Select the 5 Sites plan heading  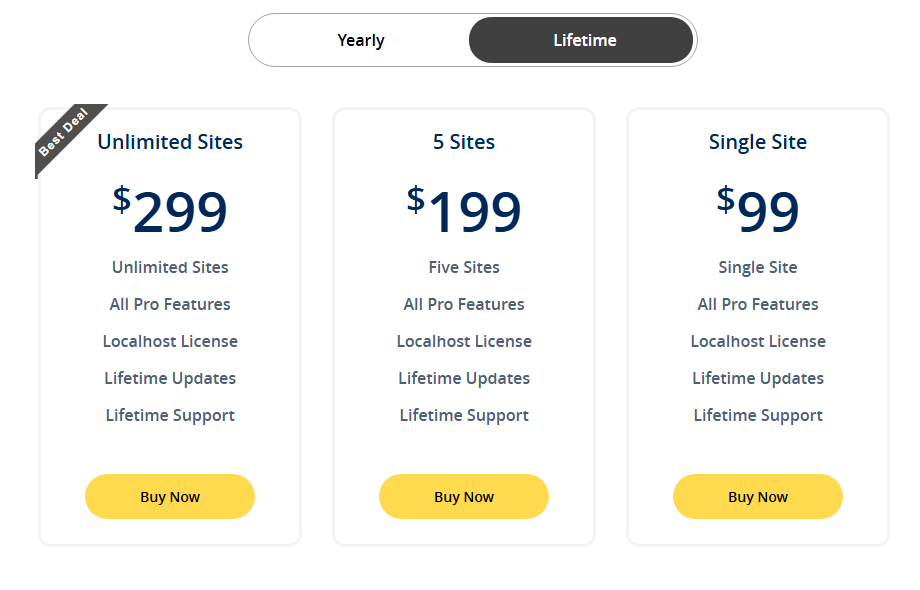(x=463, y=142)
